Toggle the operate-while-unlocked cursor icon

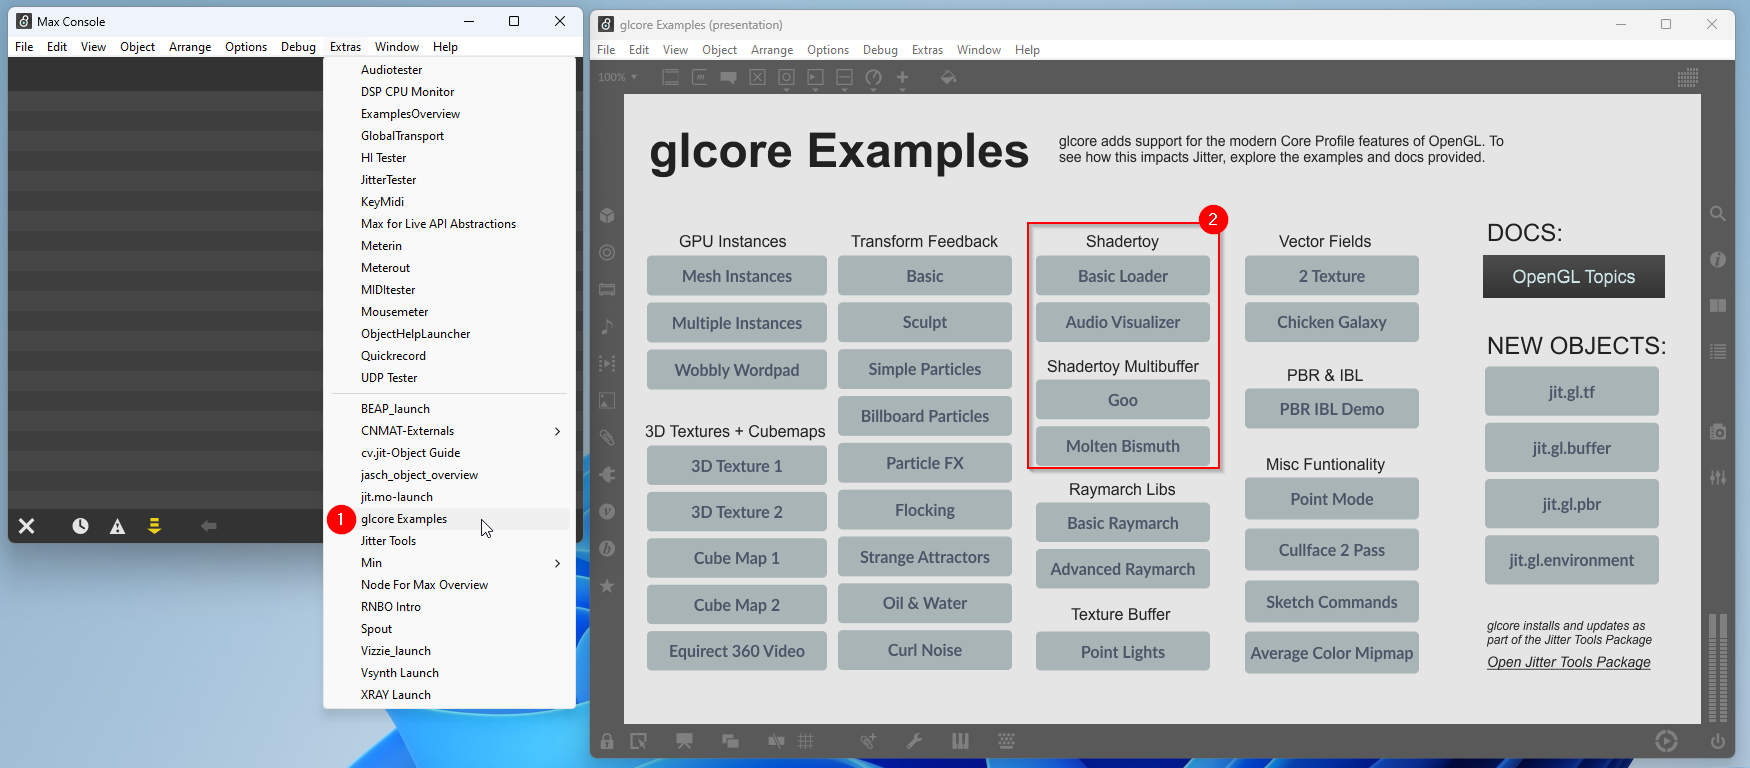638,741
